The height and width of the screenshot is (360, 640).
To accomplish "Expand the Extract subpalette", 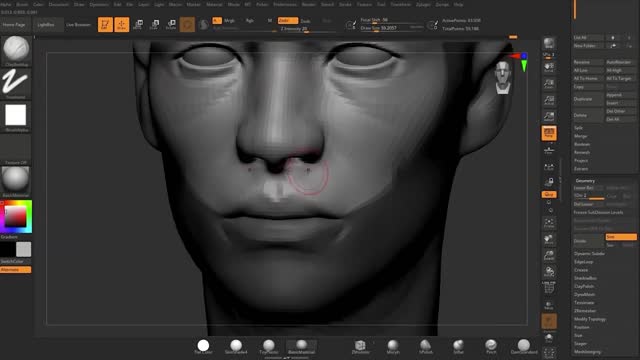I will click(x=581, y=169).
